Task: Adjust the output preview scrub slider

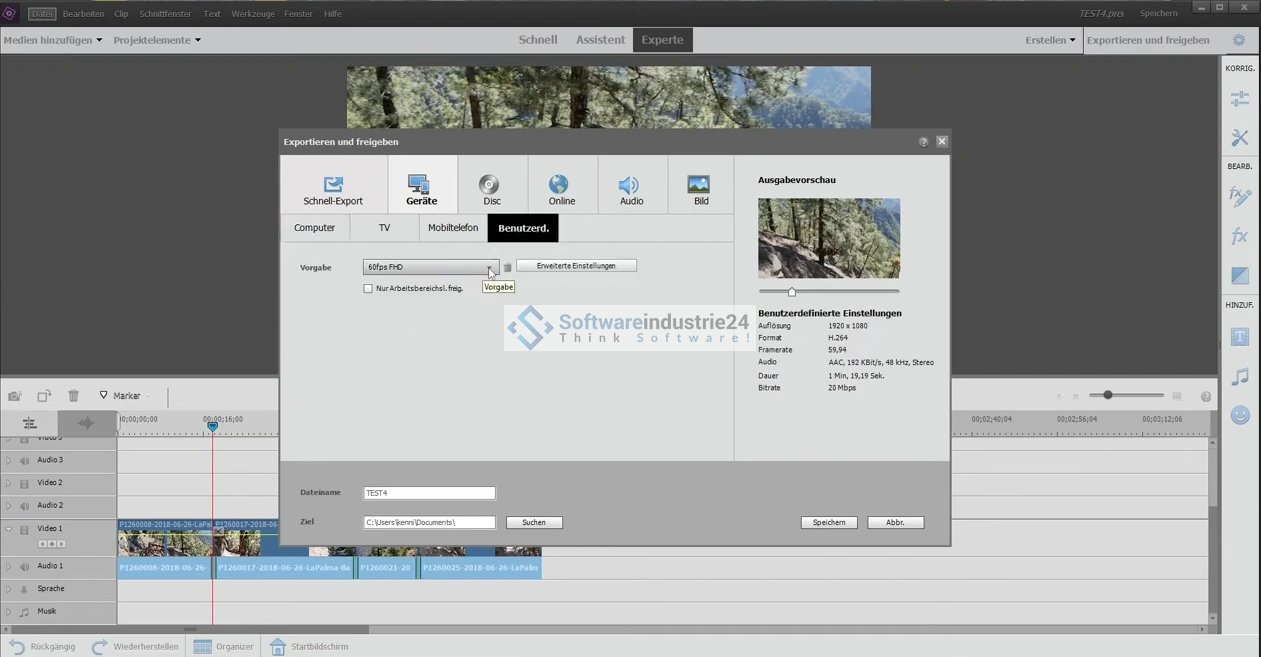Action: click(x=792, y=292)
